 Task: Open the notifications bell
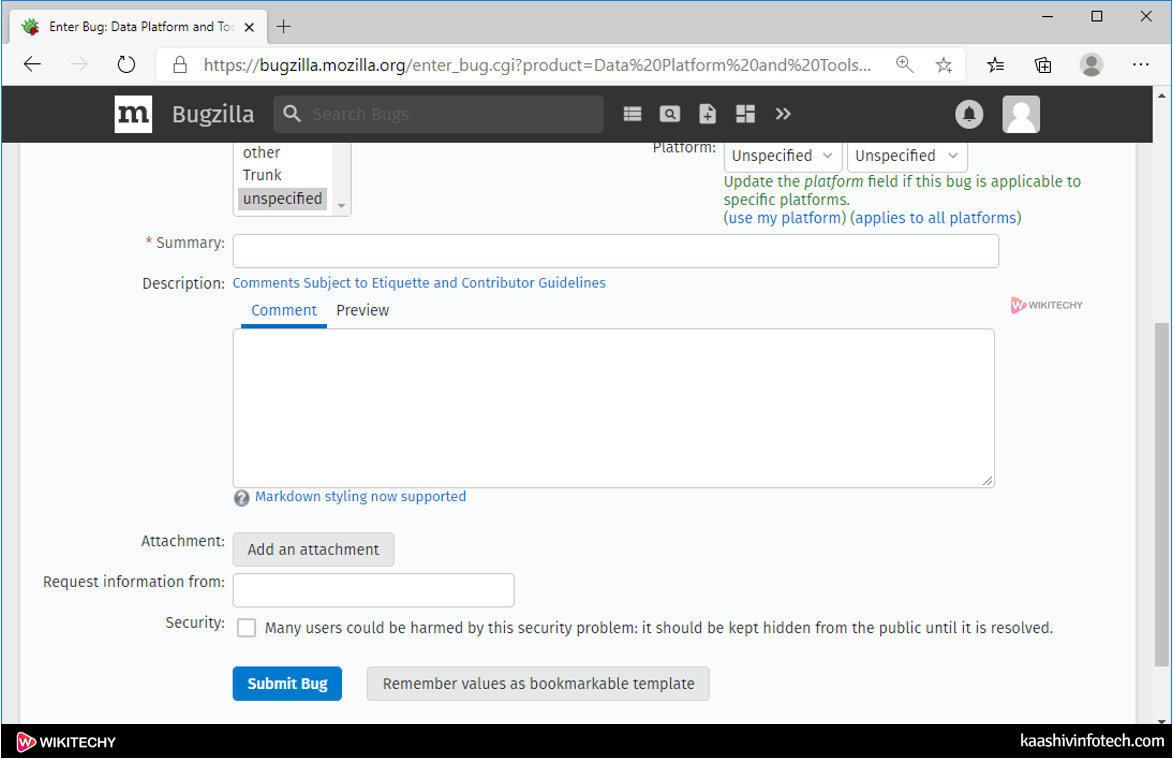click(x=969, y=114)
